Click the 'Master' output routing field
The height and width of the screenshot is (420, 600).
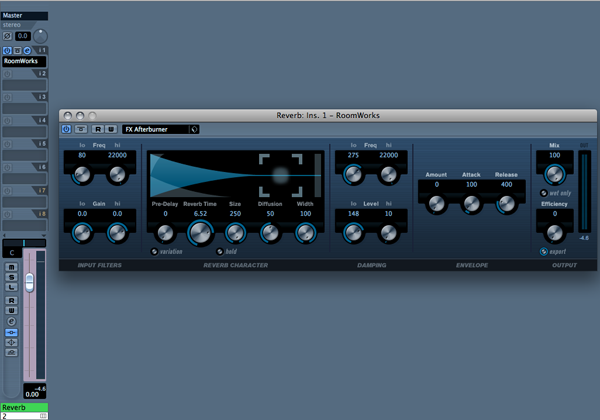[x=24, y=16]
